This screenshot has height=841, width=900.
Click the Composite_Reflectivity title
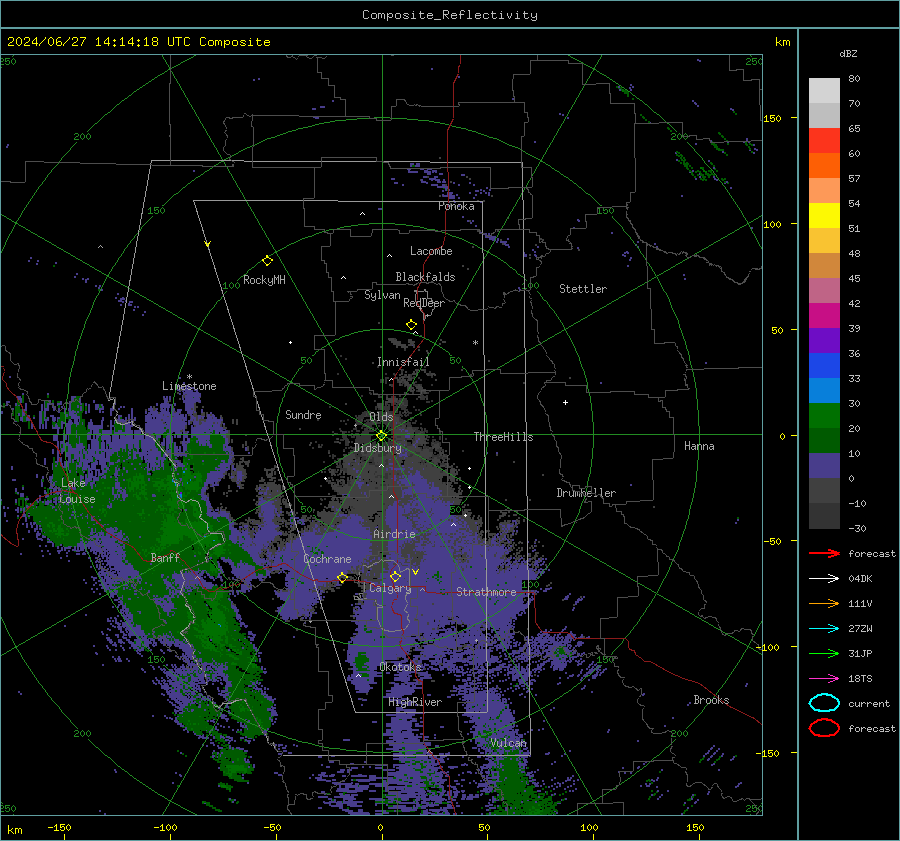click(x=450, y=15)
